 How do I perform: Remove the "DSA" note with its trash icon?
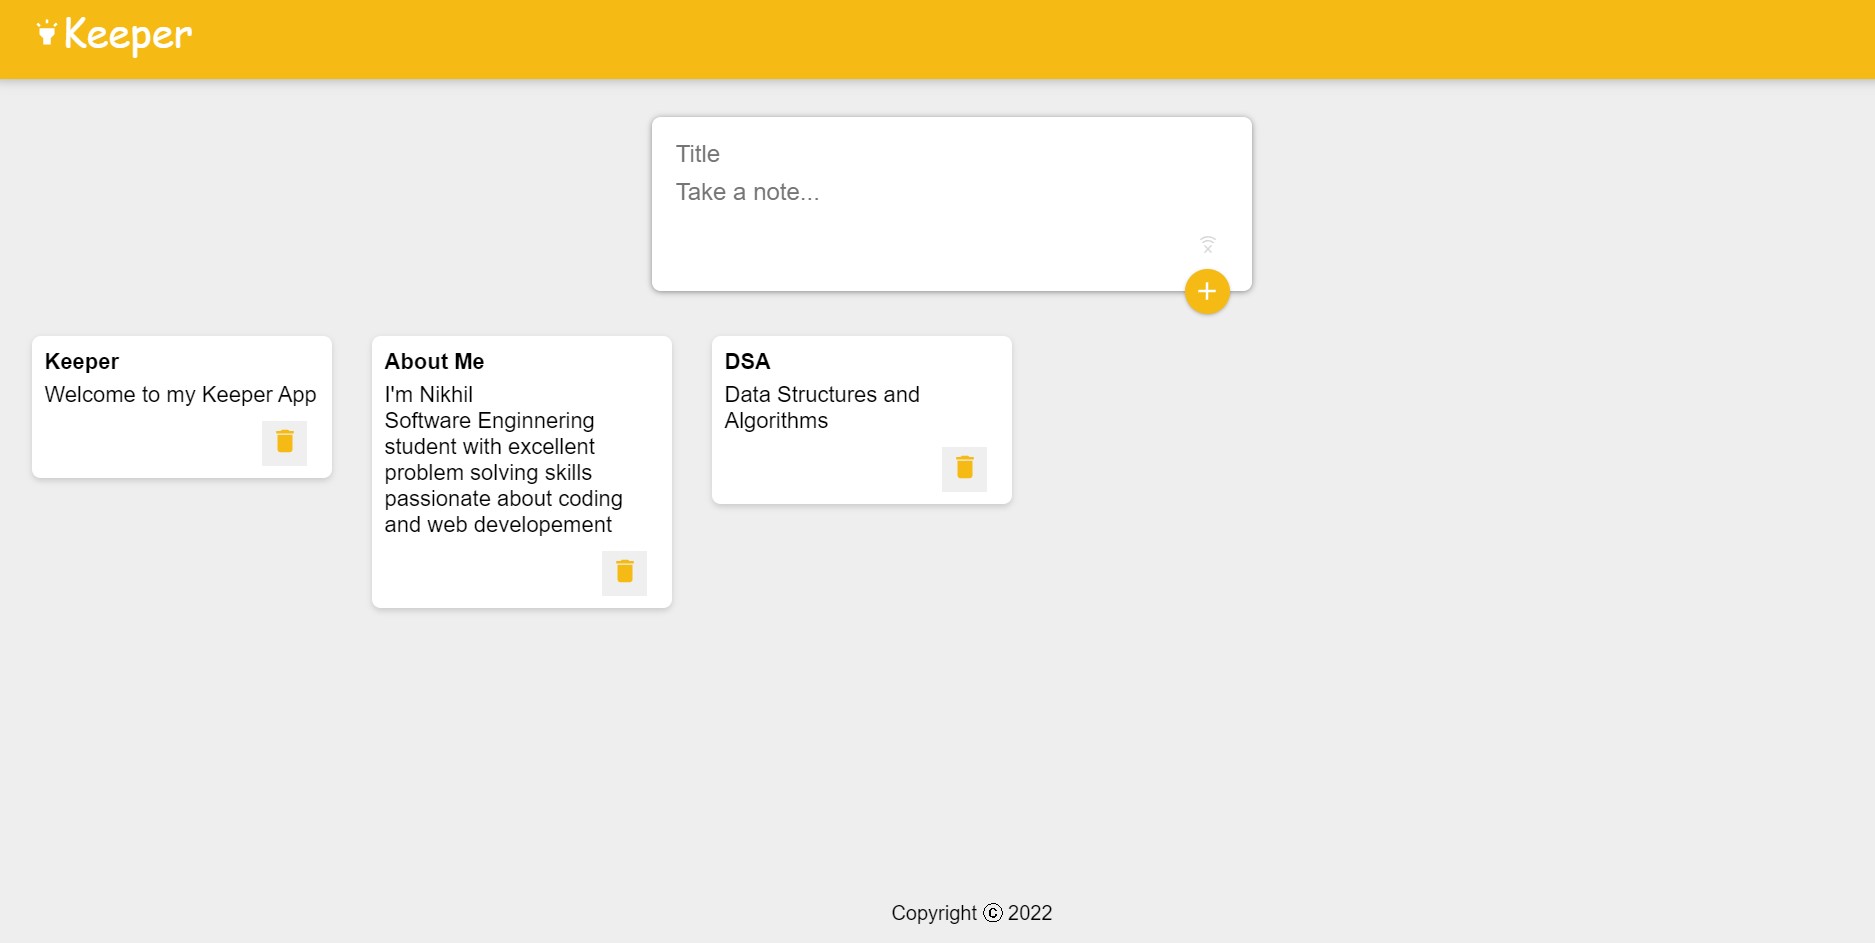coord(963,467)
